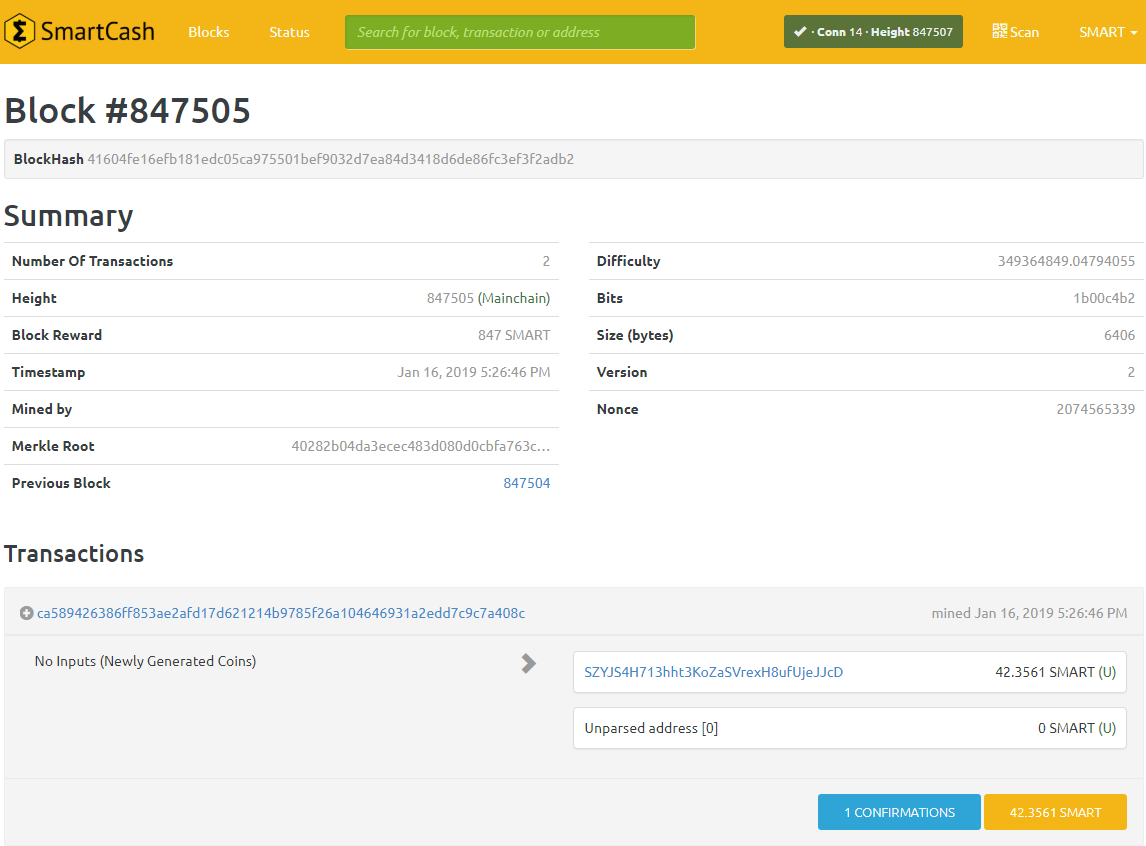This screenshot has width=1146, height=846.
Task: Select the Merkle Root hash value
Action: (x=421, y=446)
